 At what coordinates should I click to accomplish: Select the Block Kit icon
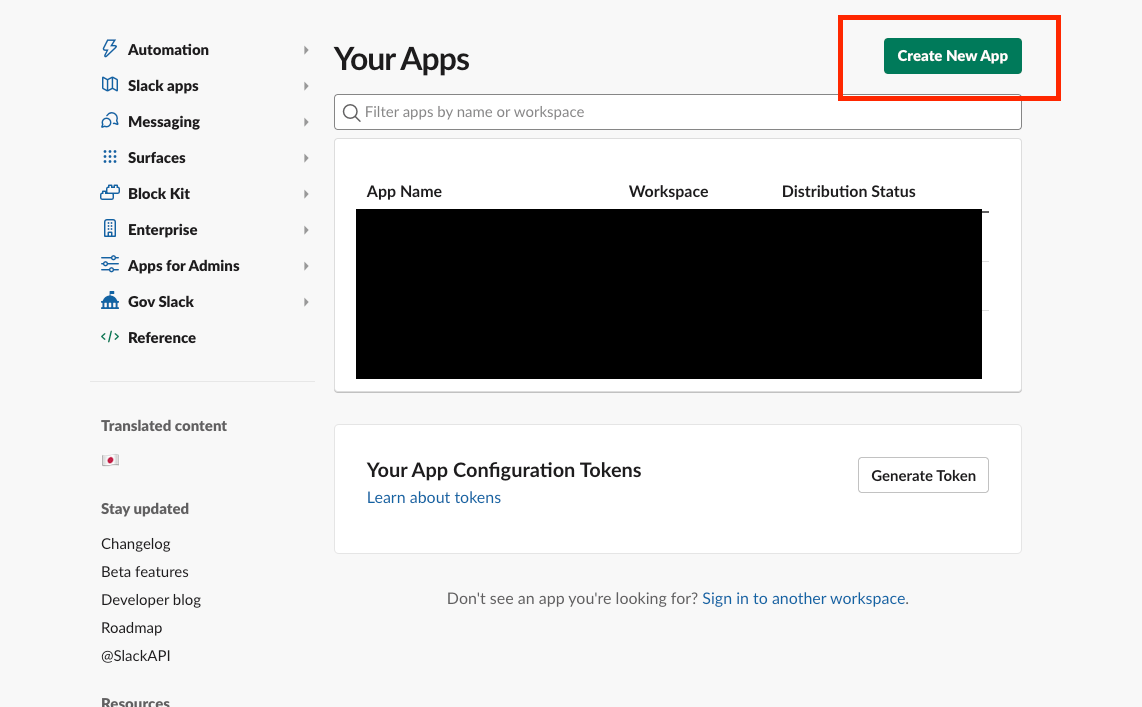pos(109,193)
